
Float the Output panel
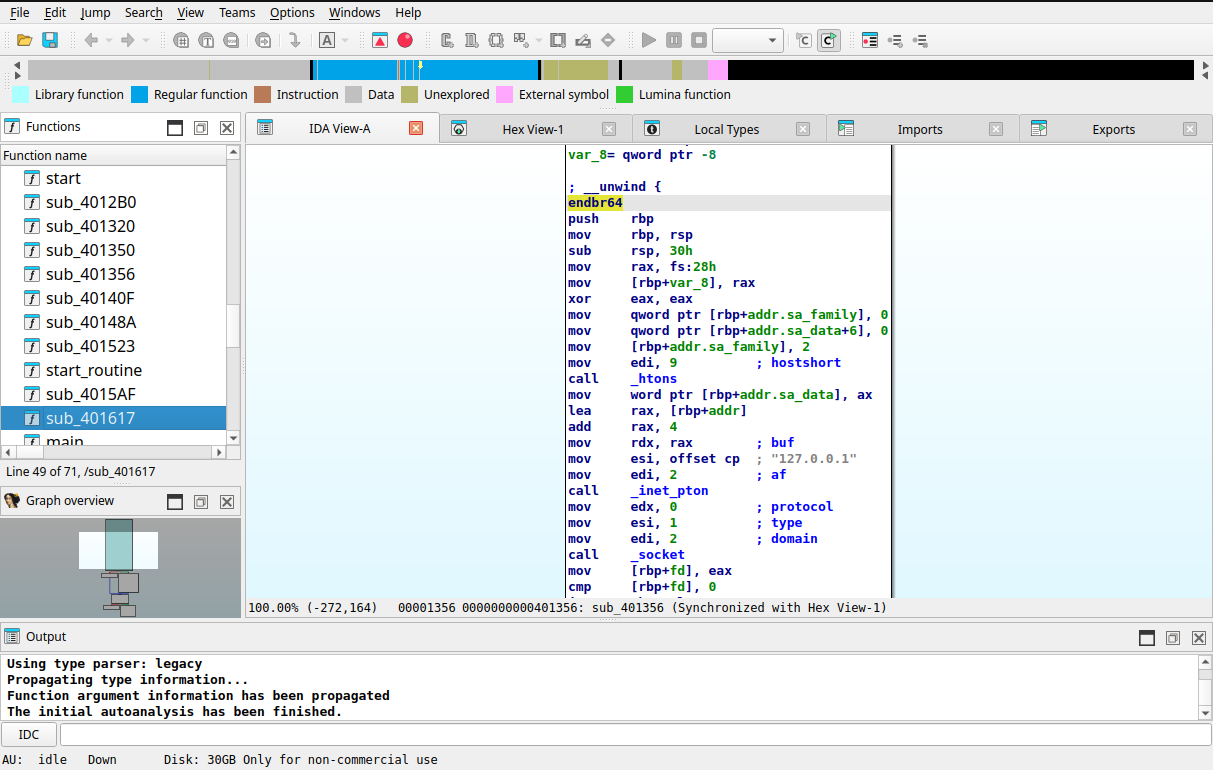coord(1173,638)
